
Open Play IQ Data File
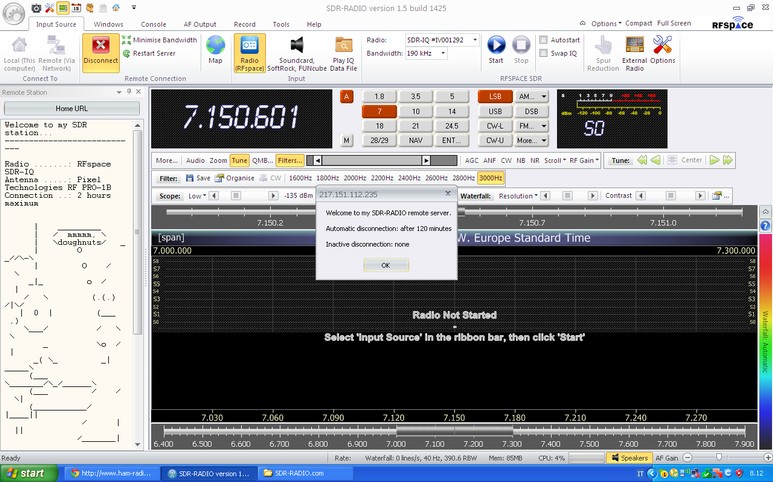click(x=343, y=46)
